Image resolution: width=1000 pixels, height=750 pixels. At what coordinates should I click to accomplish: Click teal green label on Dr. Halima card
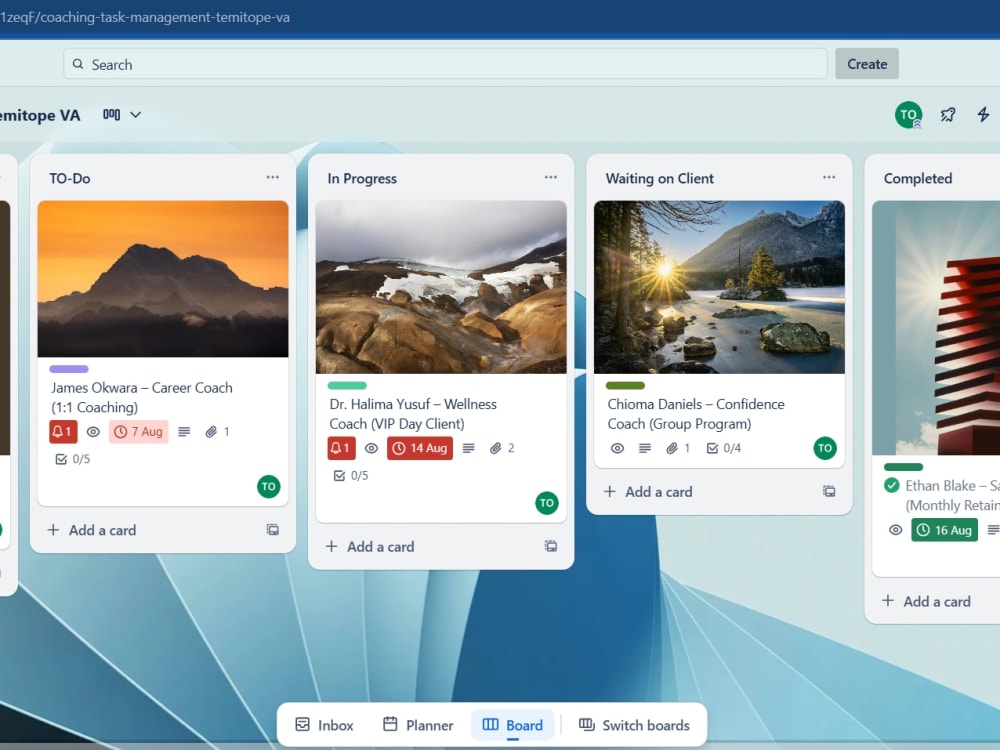point(347,385)
